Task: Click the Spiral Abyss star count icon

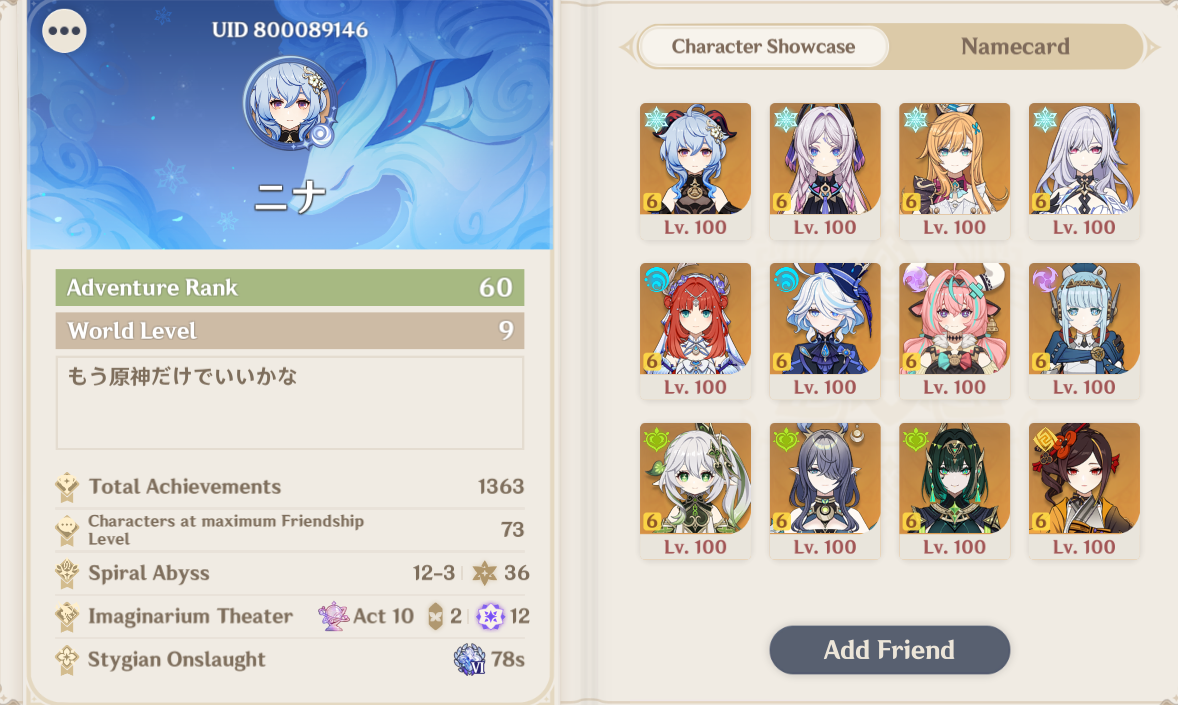Action: [x=485, y=573]
